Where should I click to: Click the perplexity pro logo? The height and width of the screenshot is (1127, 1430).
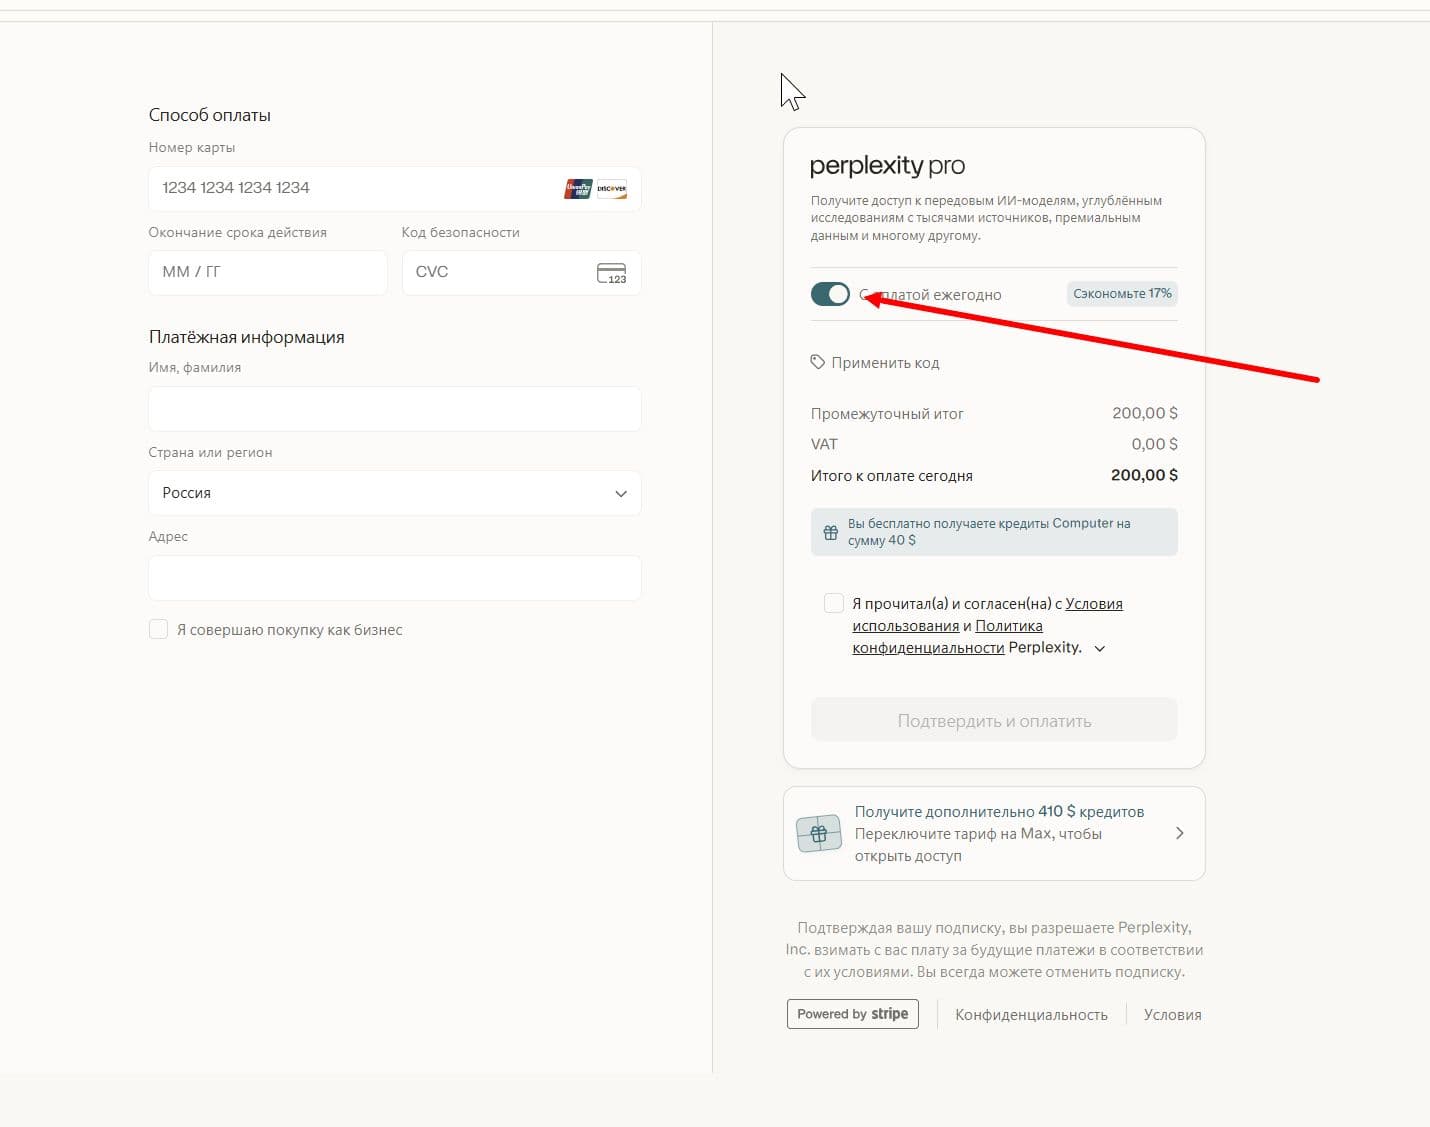click(887, 166)
